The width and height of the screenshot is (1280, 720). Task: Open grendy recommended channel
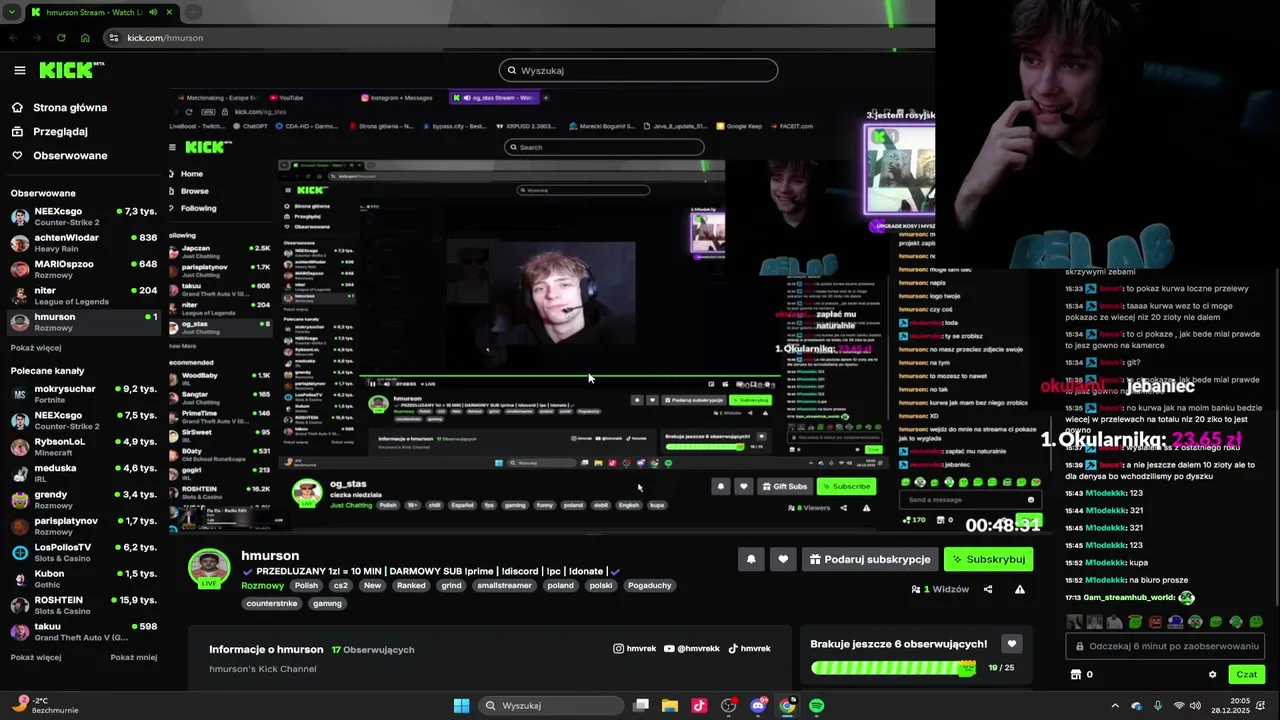pyautogui.click(x=83, y=499)
